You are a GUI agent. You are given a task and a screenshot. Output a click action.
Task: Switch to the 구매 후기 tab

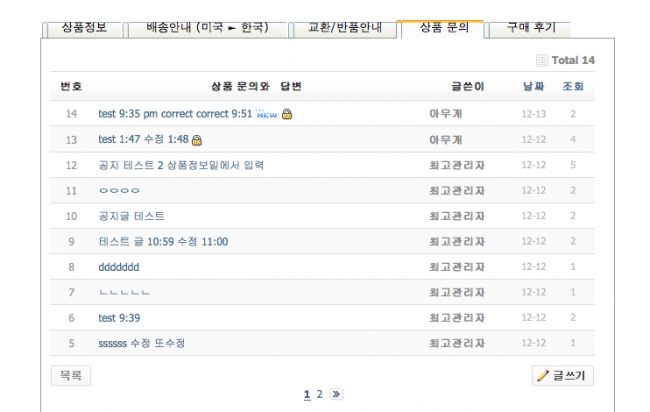click(x=530, y=28)
